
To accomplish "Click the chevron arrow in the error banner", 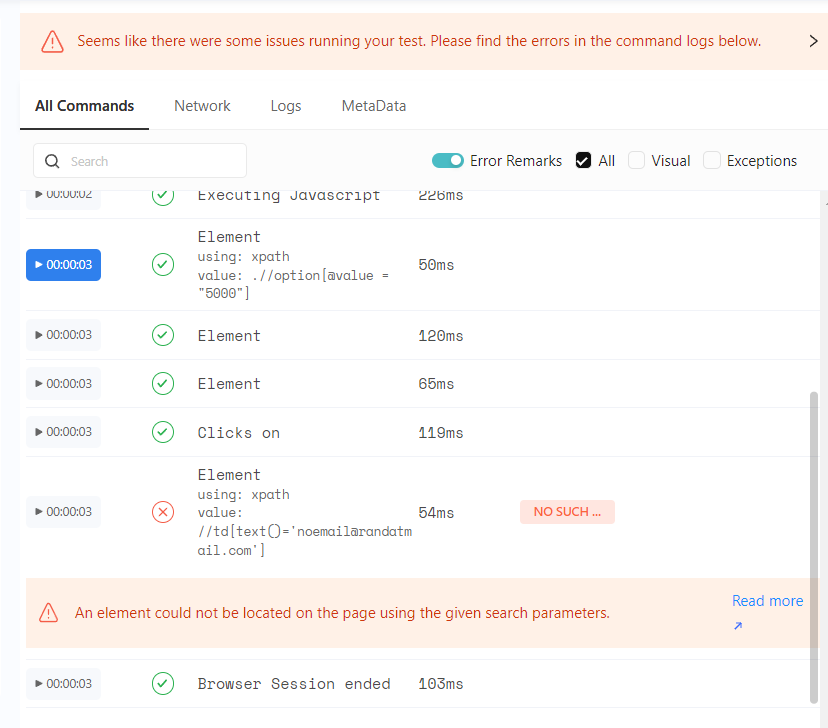I will pyautogui.click(x=815, y=41).
